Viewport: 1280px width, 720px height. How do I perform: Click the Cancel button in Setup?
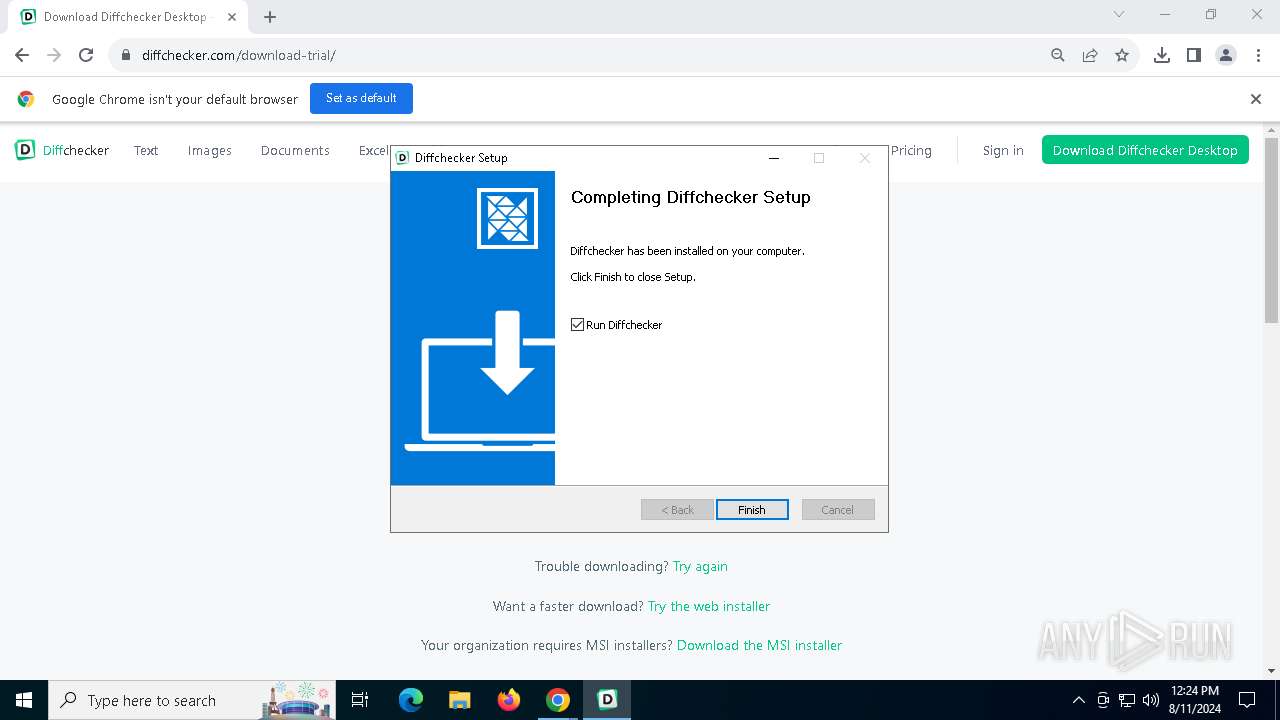click(x=838, y=510)
